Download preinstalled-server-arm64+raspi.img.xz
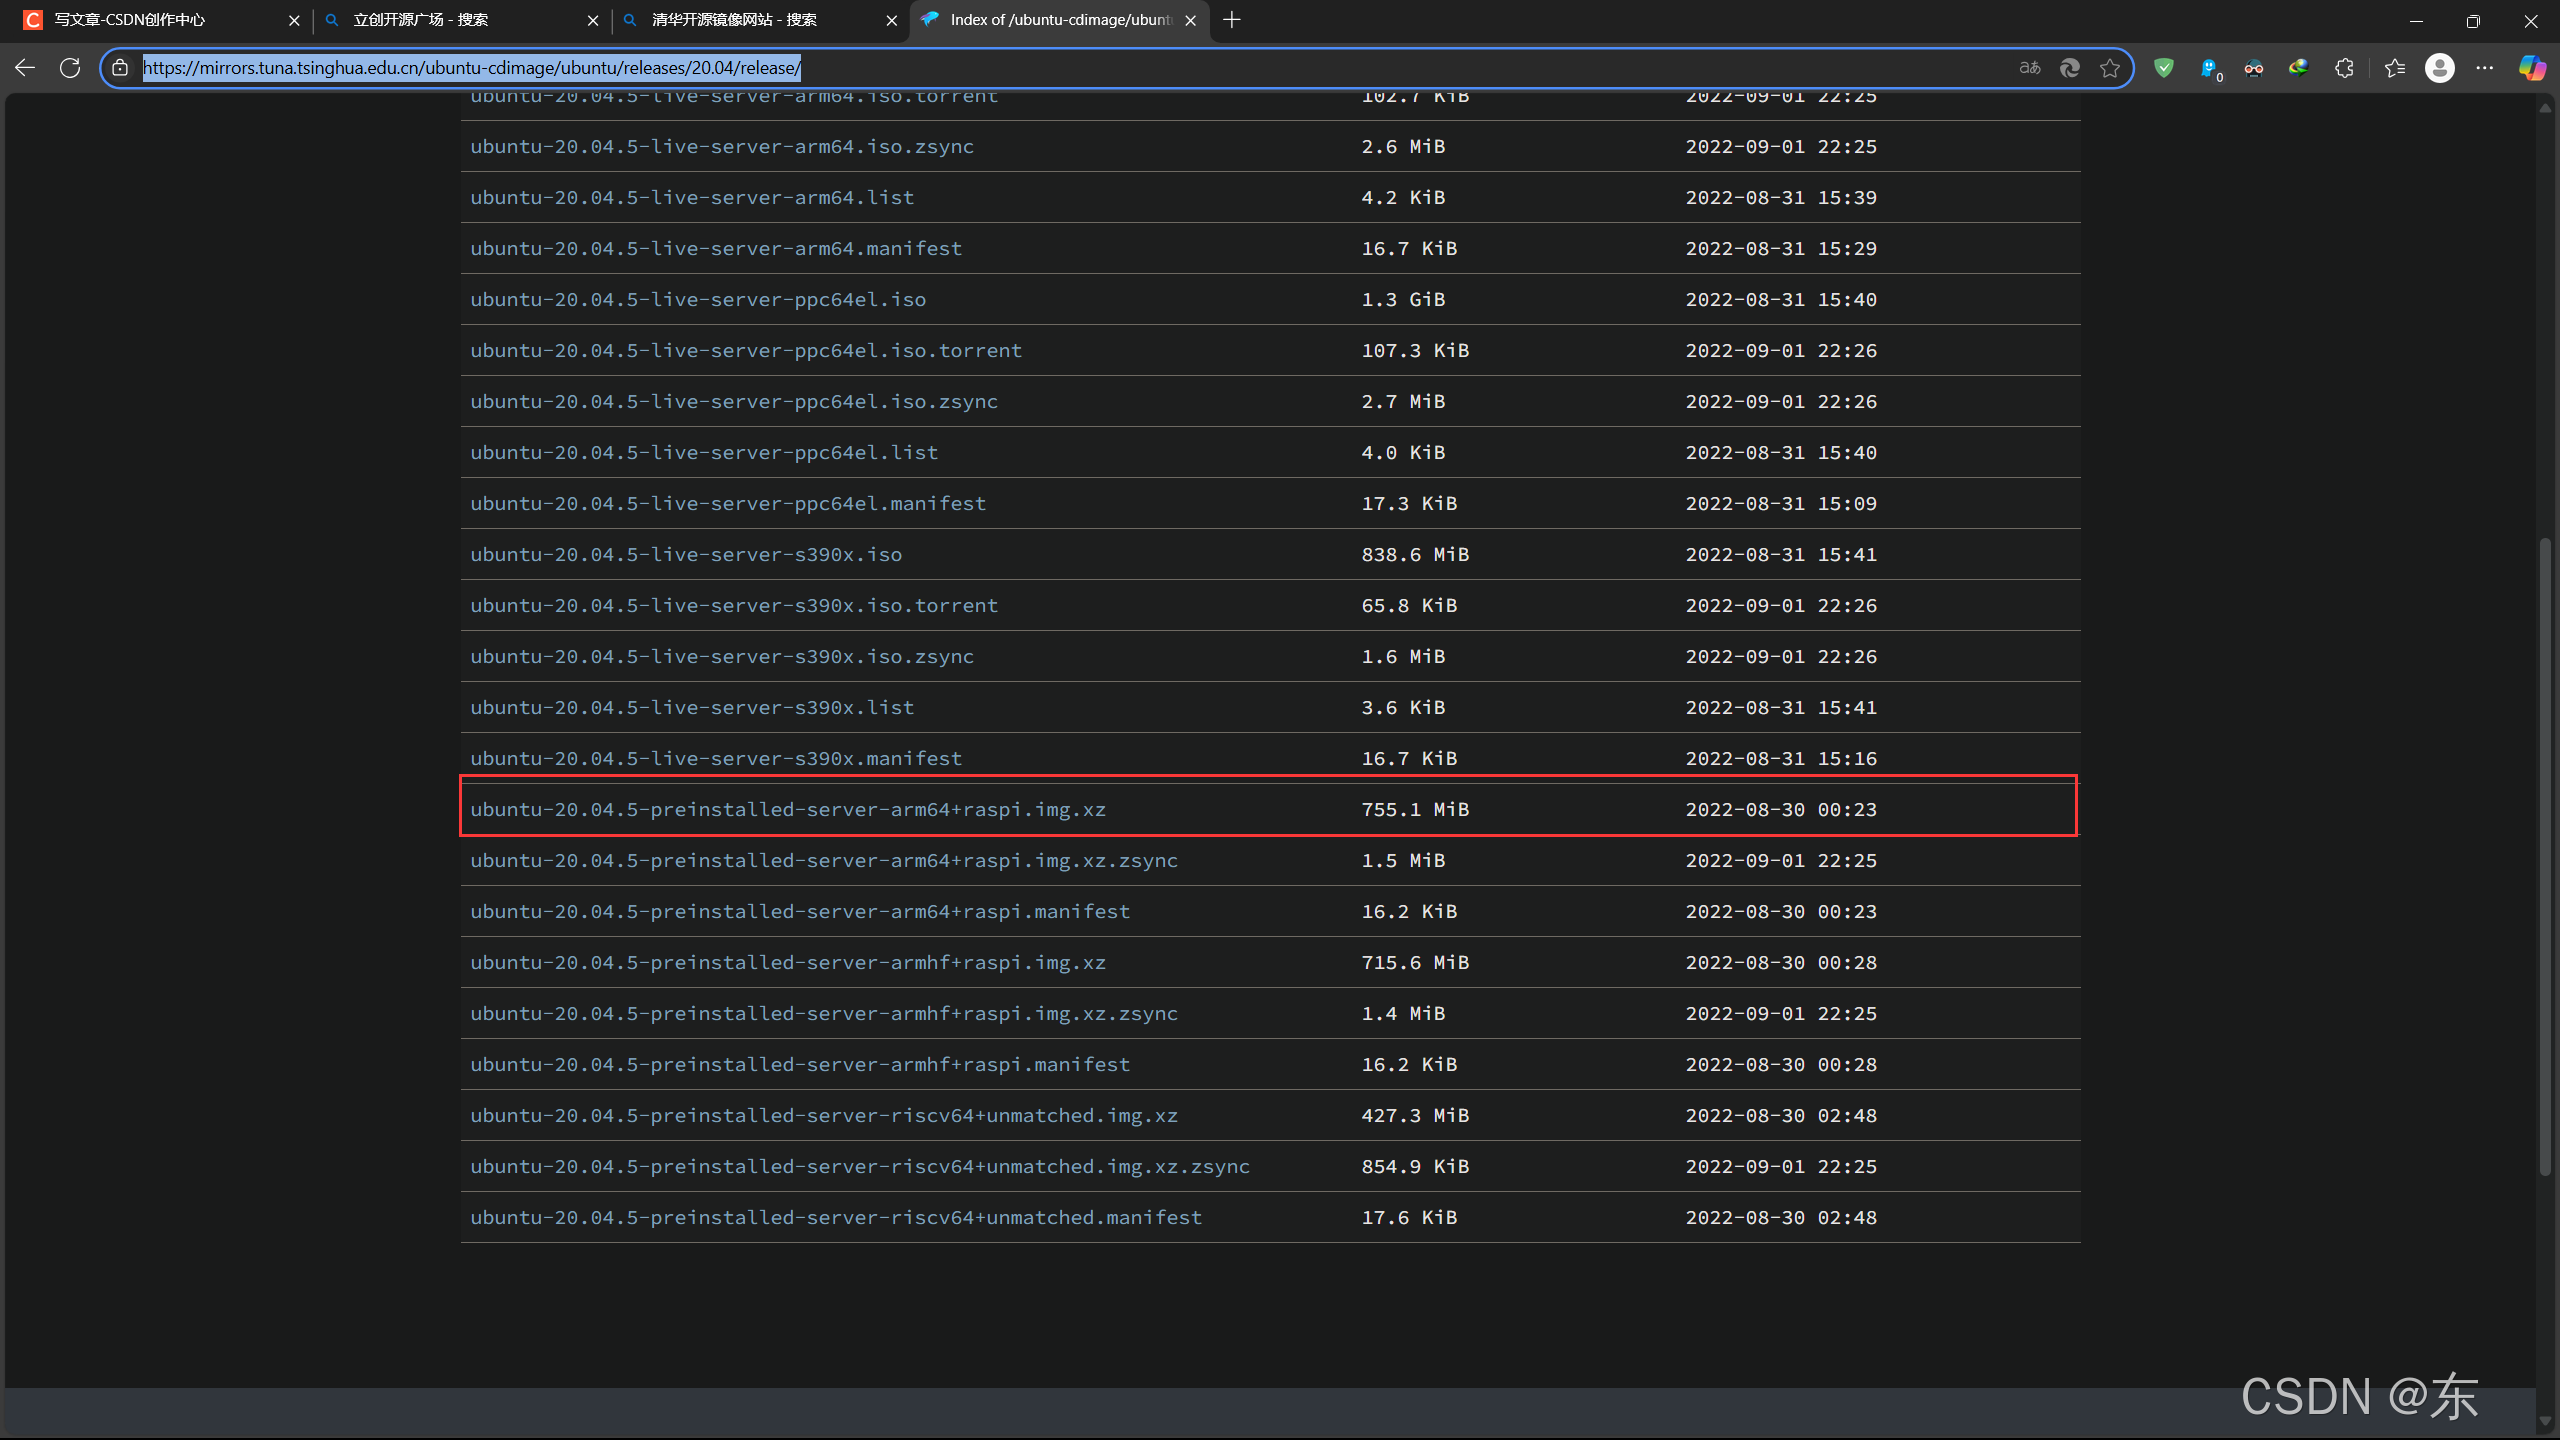Screen dimensions: 2560x1440 click(788, 809)
